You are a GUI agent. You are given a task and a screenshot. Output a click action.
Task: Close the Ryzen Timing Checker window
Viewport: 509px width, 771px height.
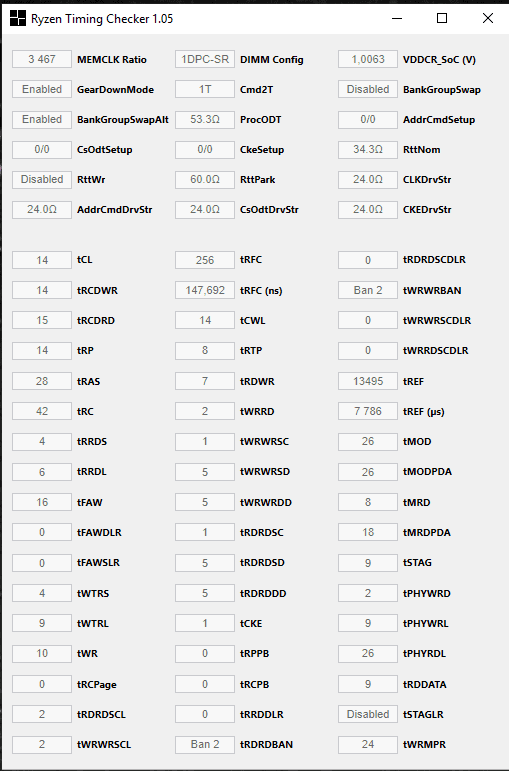[x=487, y=19]
